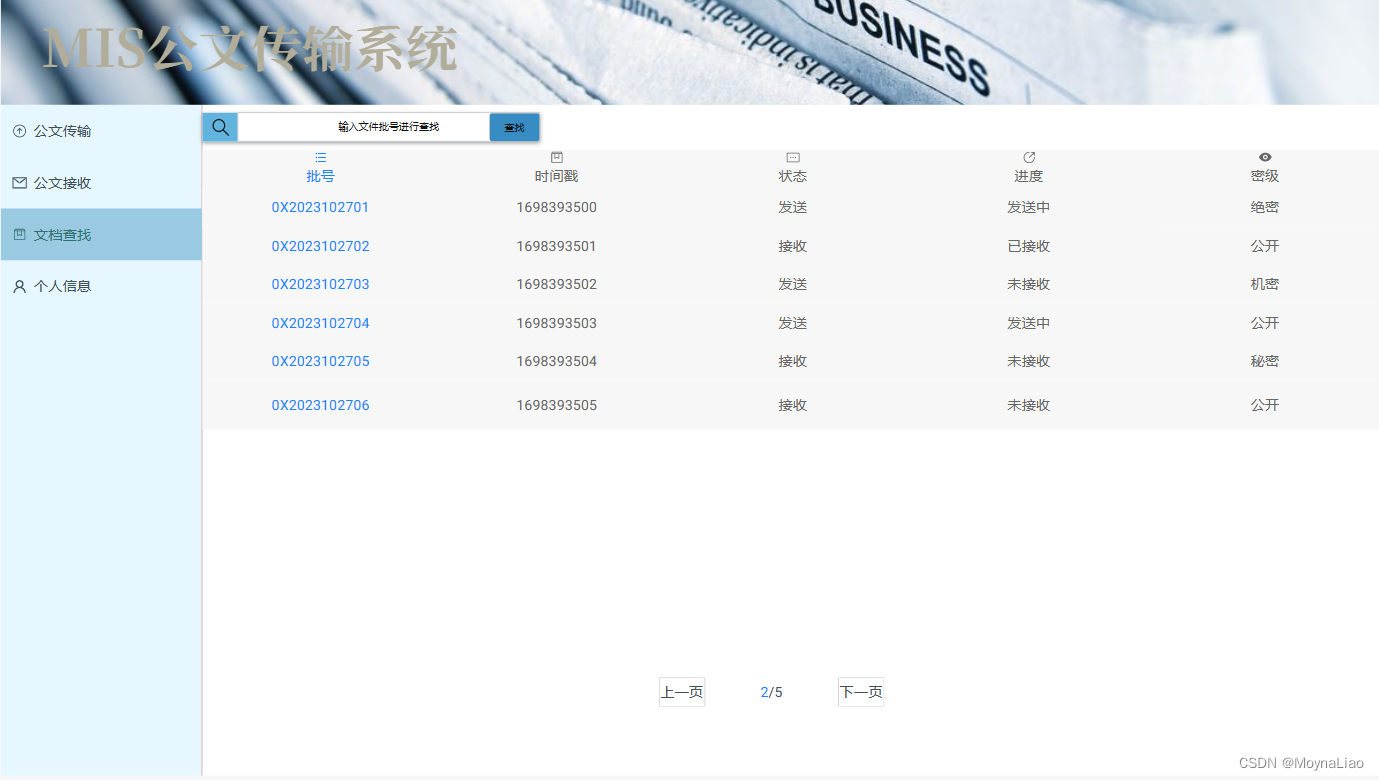Viewport: 1379px width, 780px height.
Task: Go back using 上一页 button
Action: click(681, 691)
